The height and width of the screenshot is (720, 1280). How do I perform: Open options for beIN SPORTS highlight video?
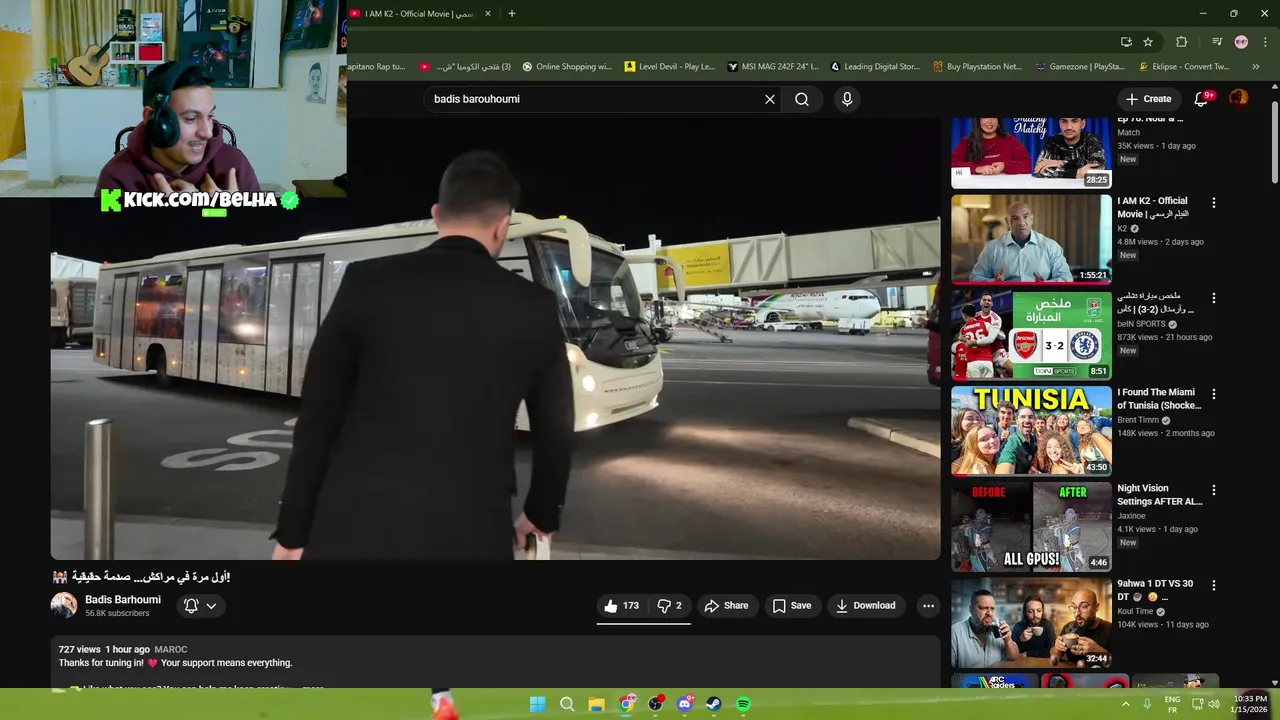1214,298
